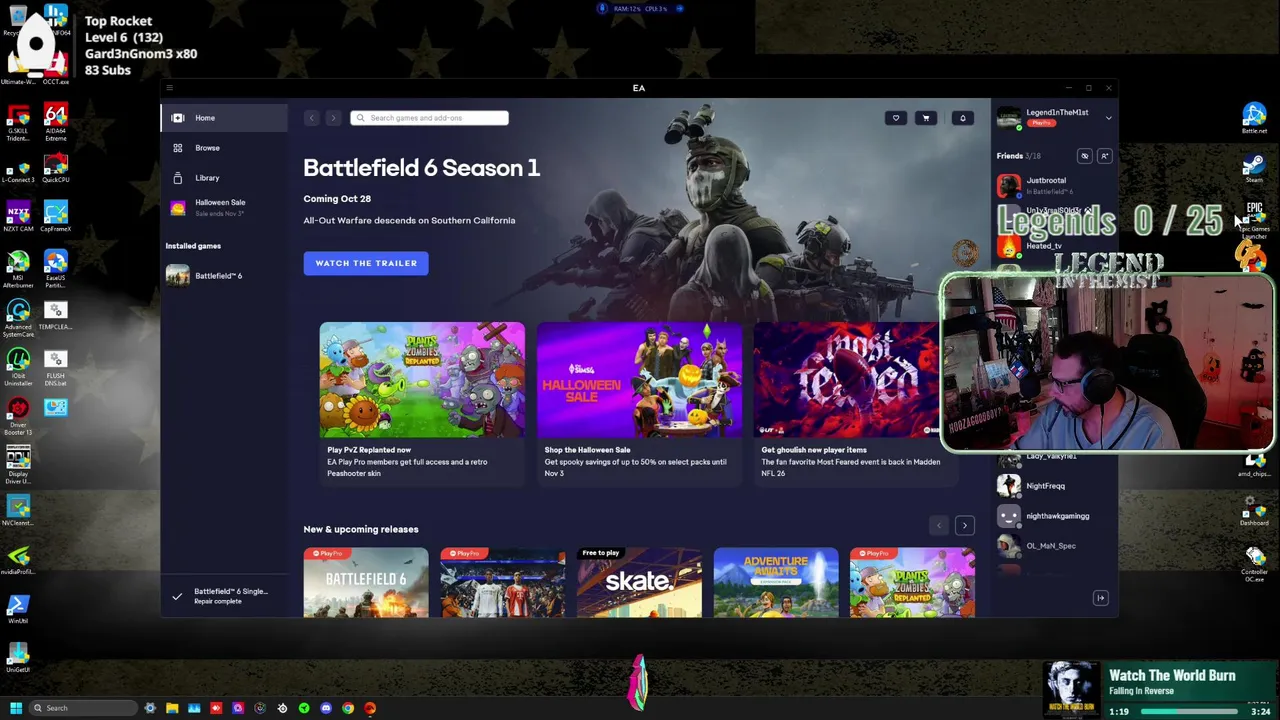The image size is (1280, 720).
Task: Open the WinUtil desktop shortcut
Action: pyautogui.click(x=18, y=609)
